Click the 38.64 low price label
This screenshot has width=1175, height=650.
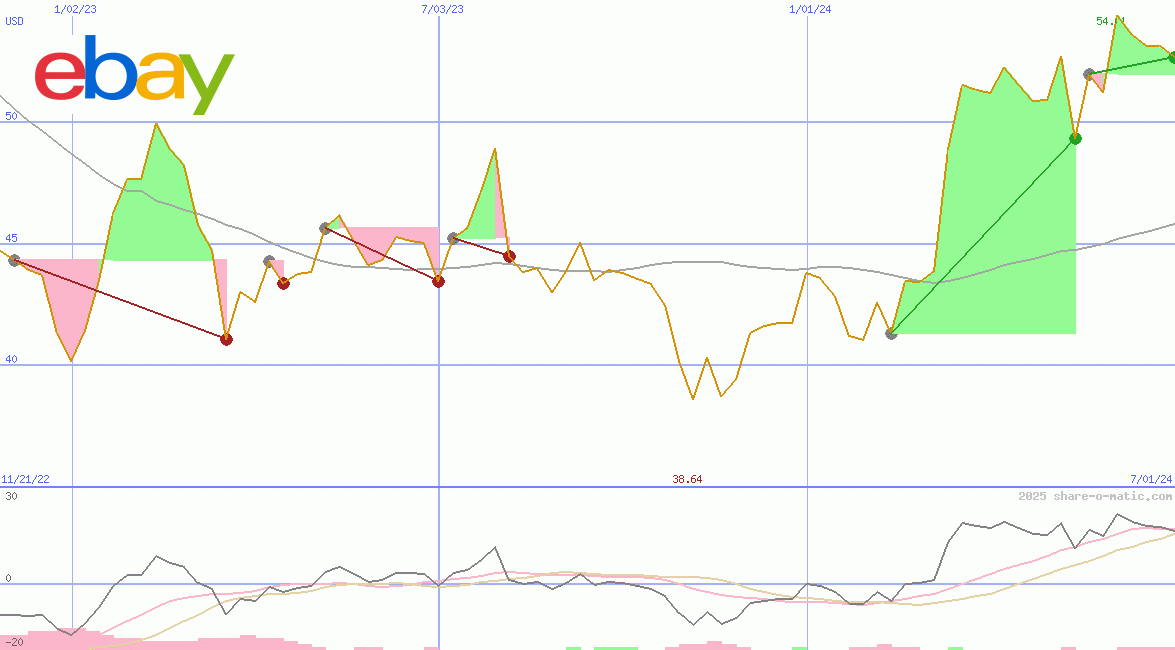click(x=687, y=479)
